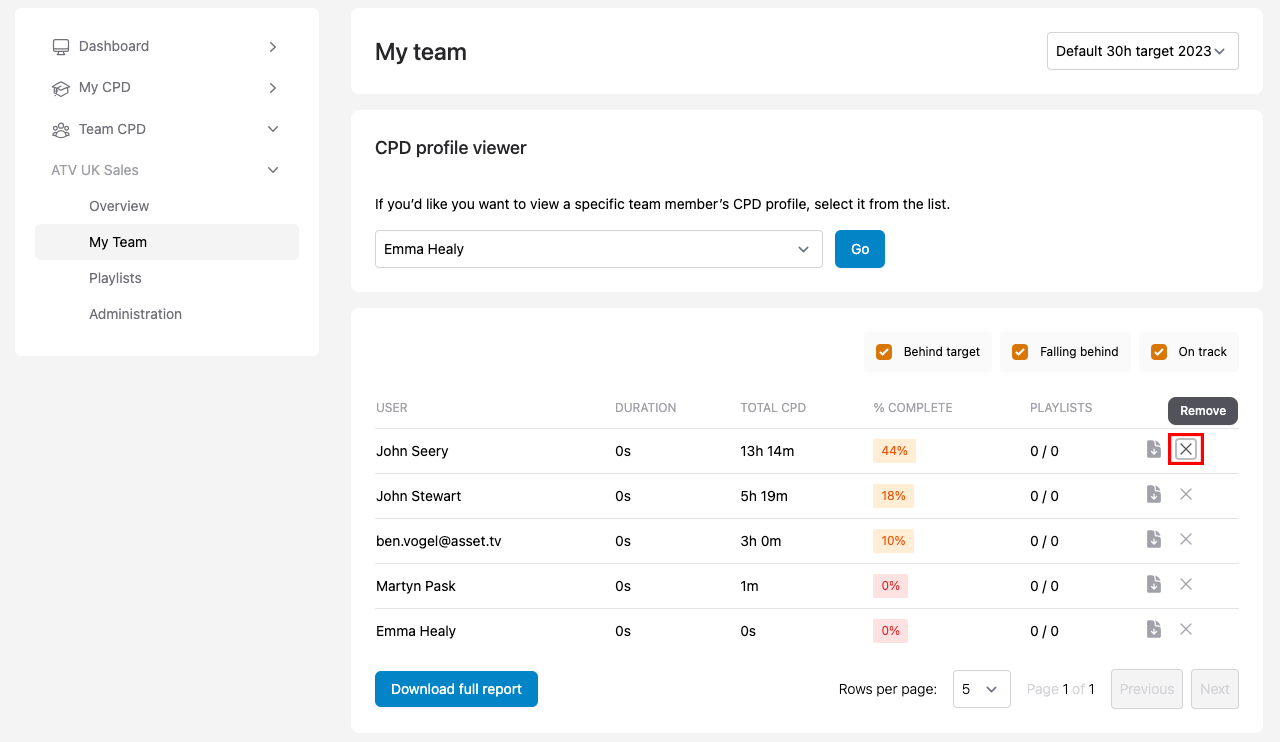Open the Administration page

click(x=135, y=314)
